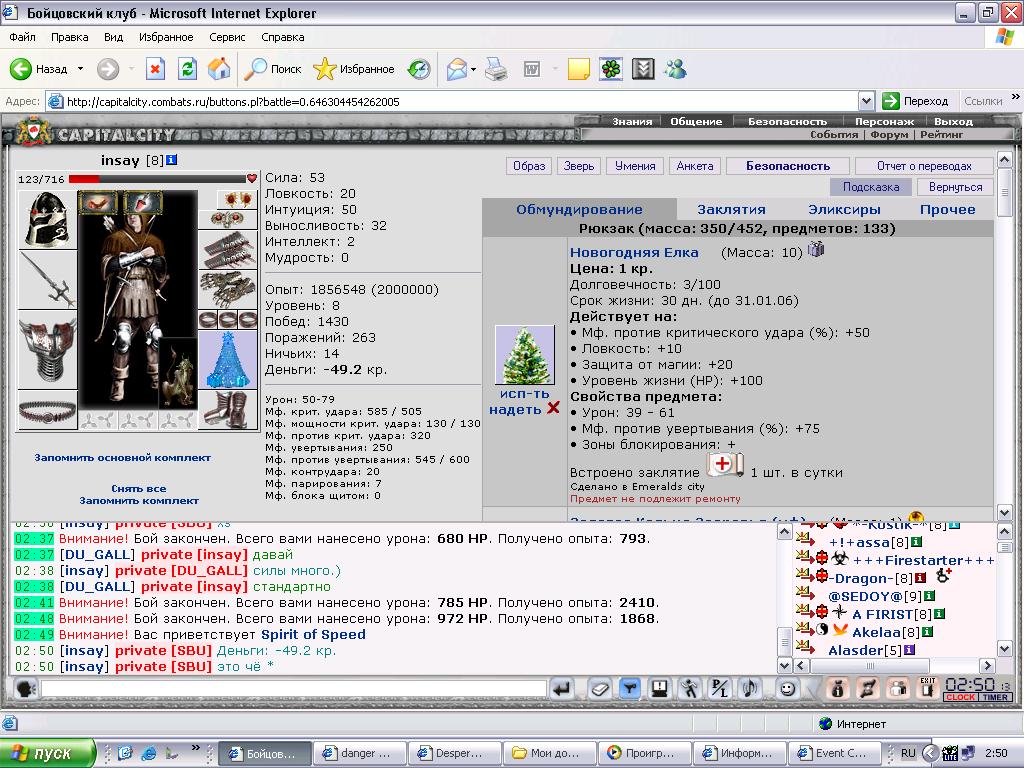Click the Вернуться button
Image resolution: width=1024 pixels, height=768 pixels.
pyautogui.click(x=955, y=187)
